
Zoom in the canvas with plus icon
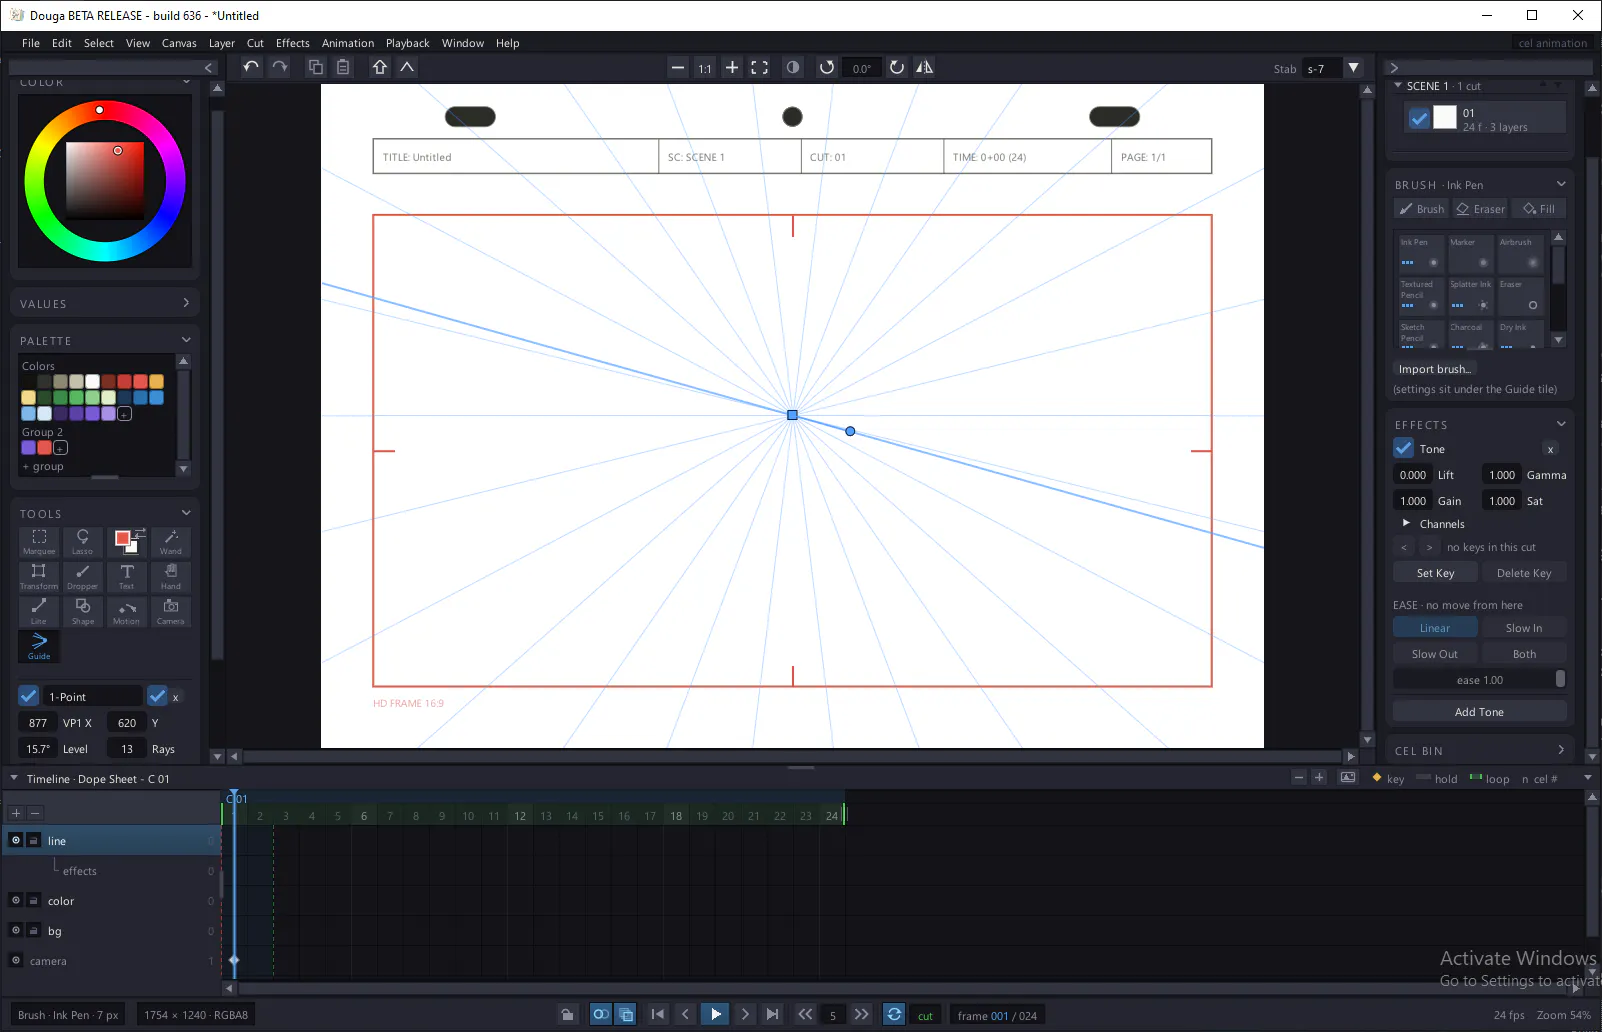(732, 67)
